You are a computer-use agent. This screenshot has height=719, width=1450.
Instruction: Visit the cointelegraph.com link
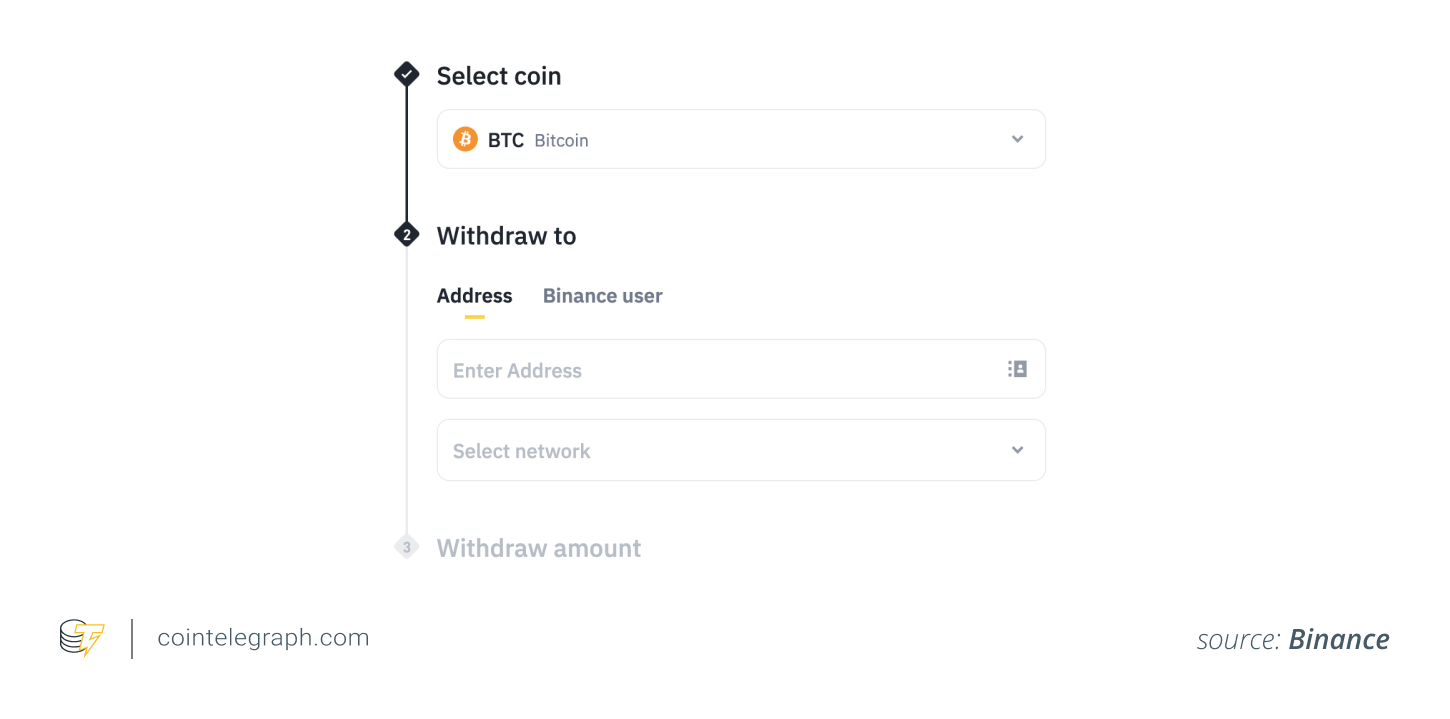tap(263, 637)
